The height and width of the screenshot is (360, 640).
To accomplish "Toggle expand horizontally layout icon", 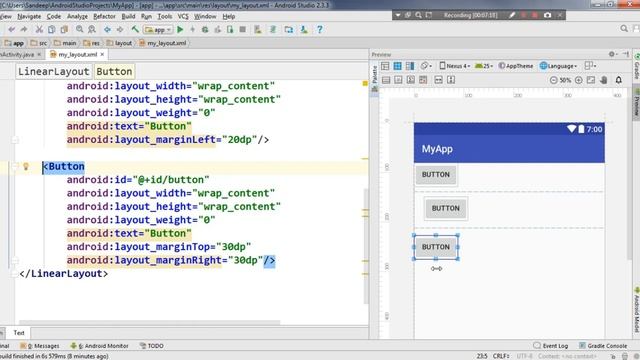I will coord(438,80).
